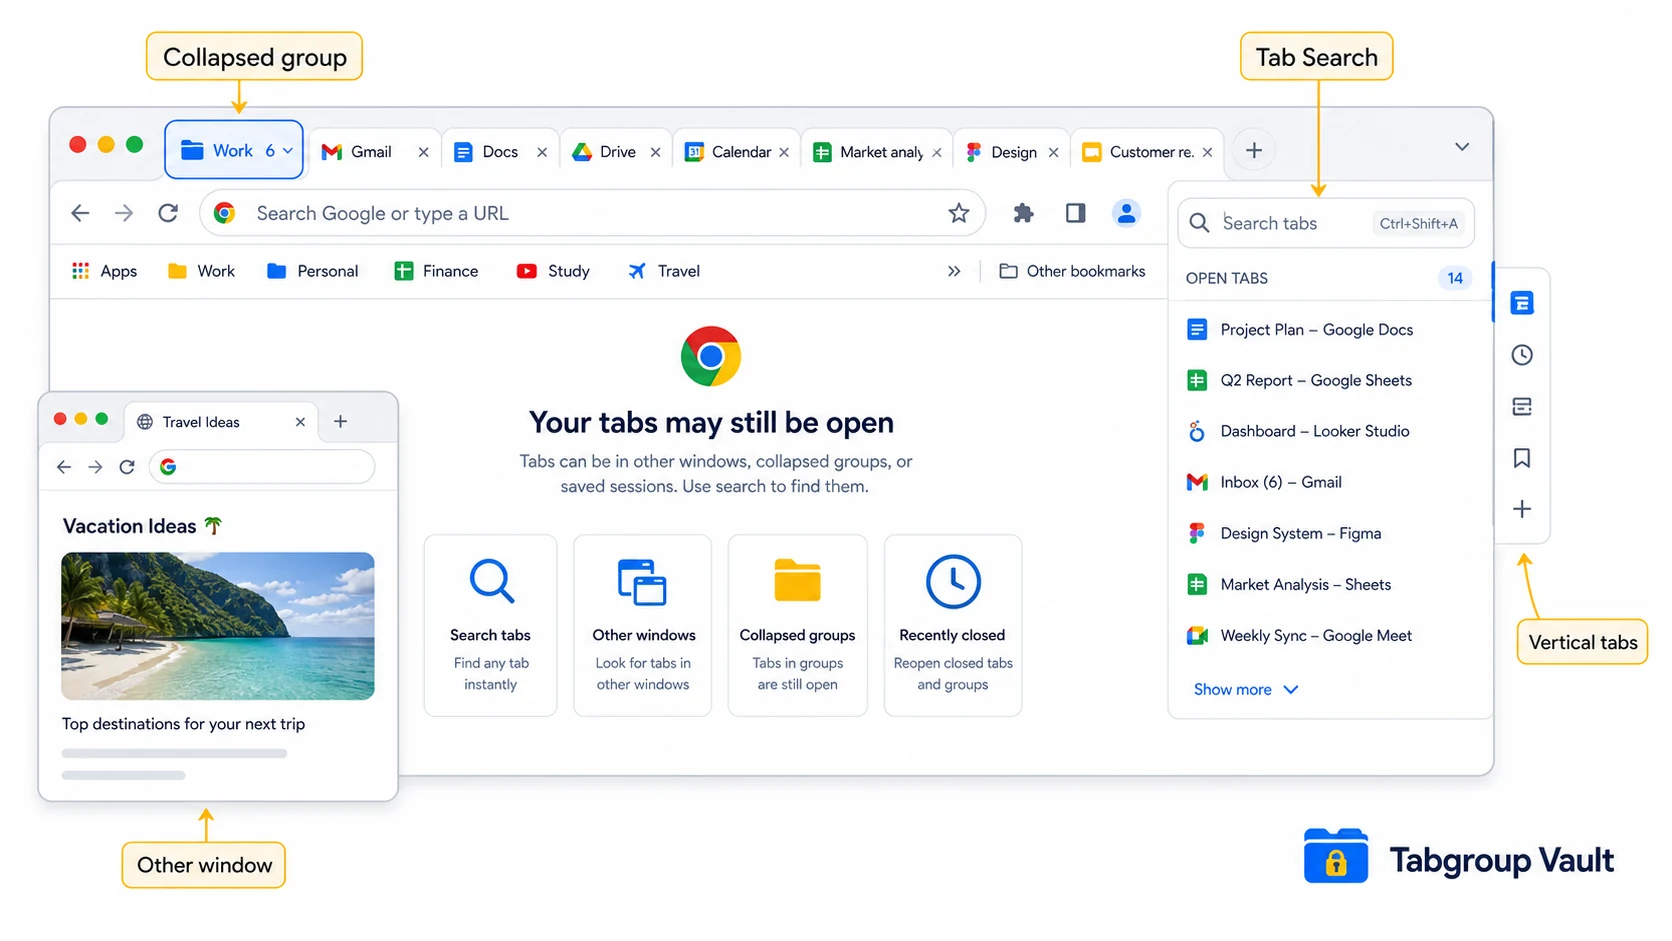This screenshot has width=1672, height=941.
Task: Click the search magnifier in Tab Search
Action: pos(1200,223)
